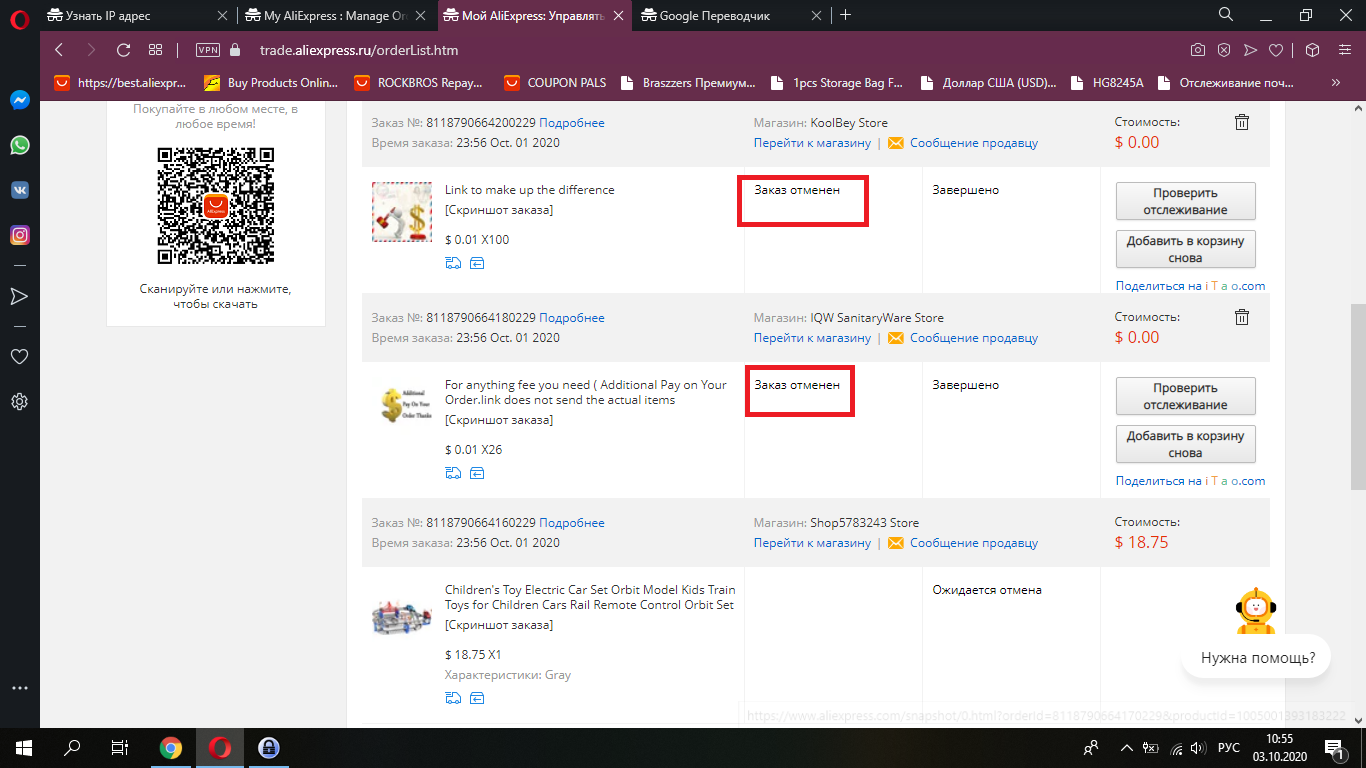This screenshot has height=768, width=1366.
Task: Switch to the Google Переводчик tab
Action: pyautogui.click(x=732, y=15)
